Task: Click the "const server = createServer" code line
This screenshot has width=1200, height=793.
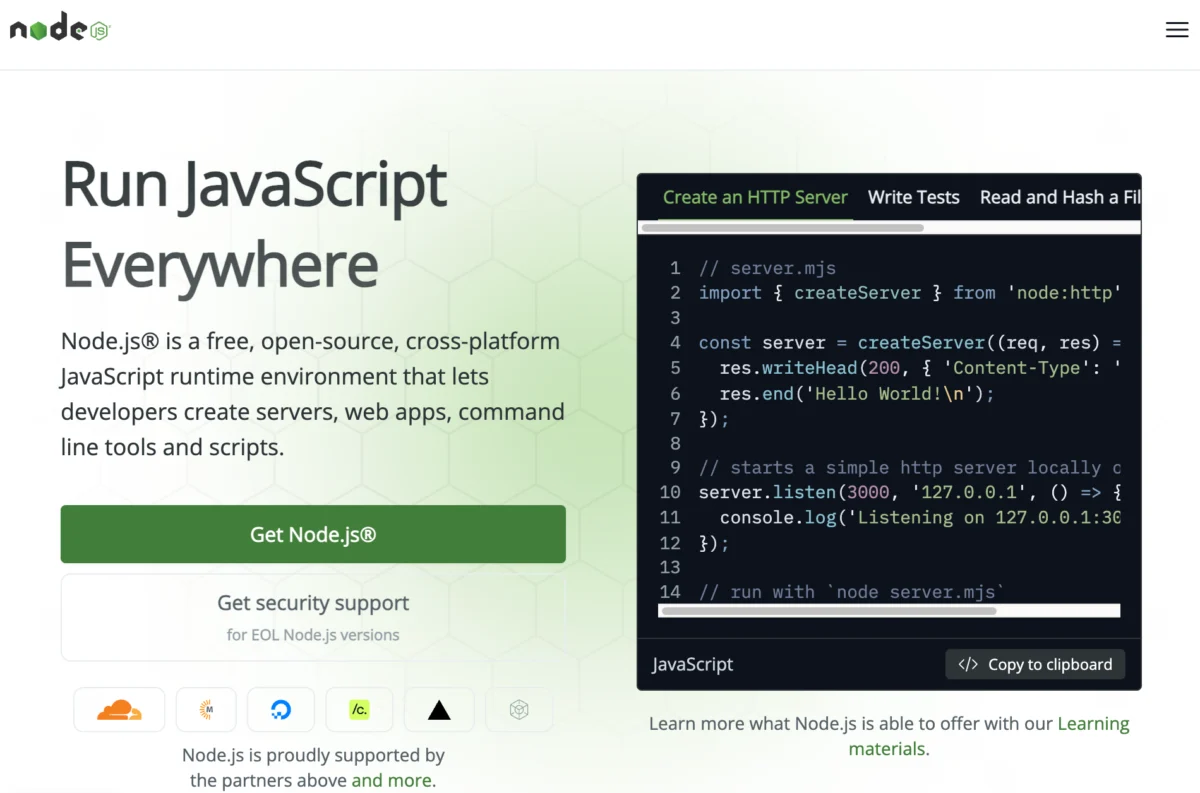Action: click(x=909, y=343)
